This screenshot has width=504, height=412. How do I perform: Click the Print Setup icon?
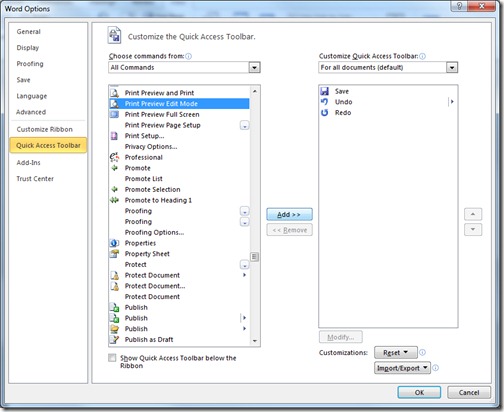pos(114,136)
